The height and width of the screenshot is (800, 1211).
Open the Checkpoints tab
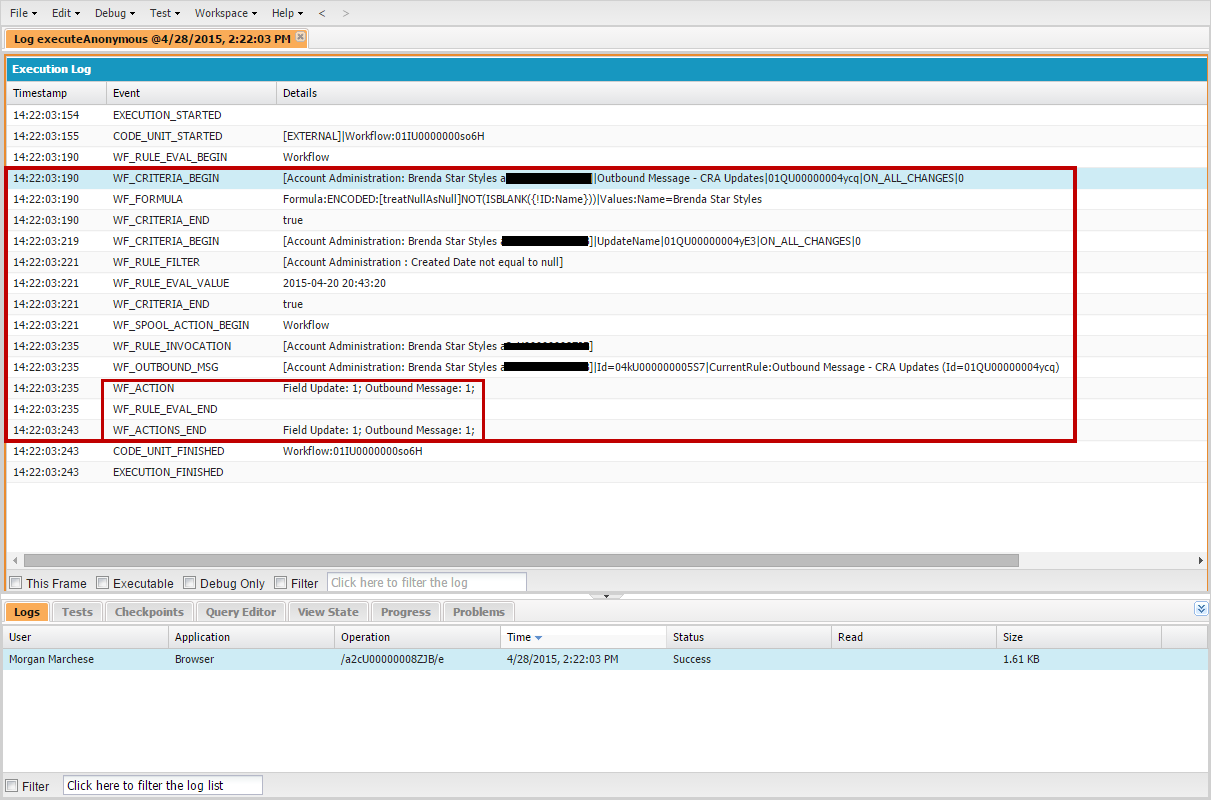(x=149, y=612)
